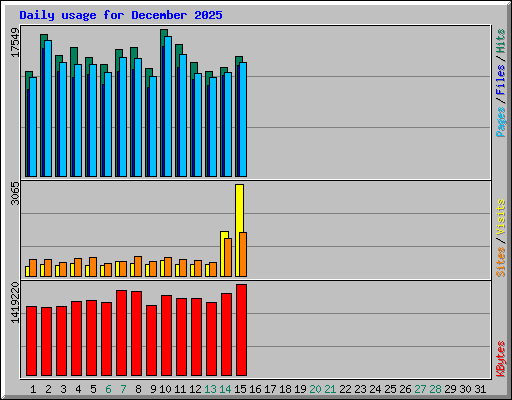512x400 pixels.
Task: Click the orange Sites bar for day 8
Action: pos(138,267)
